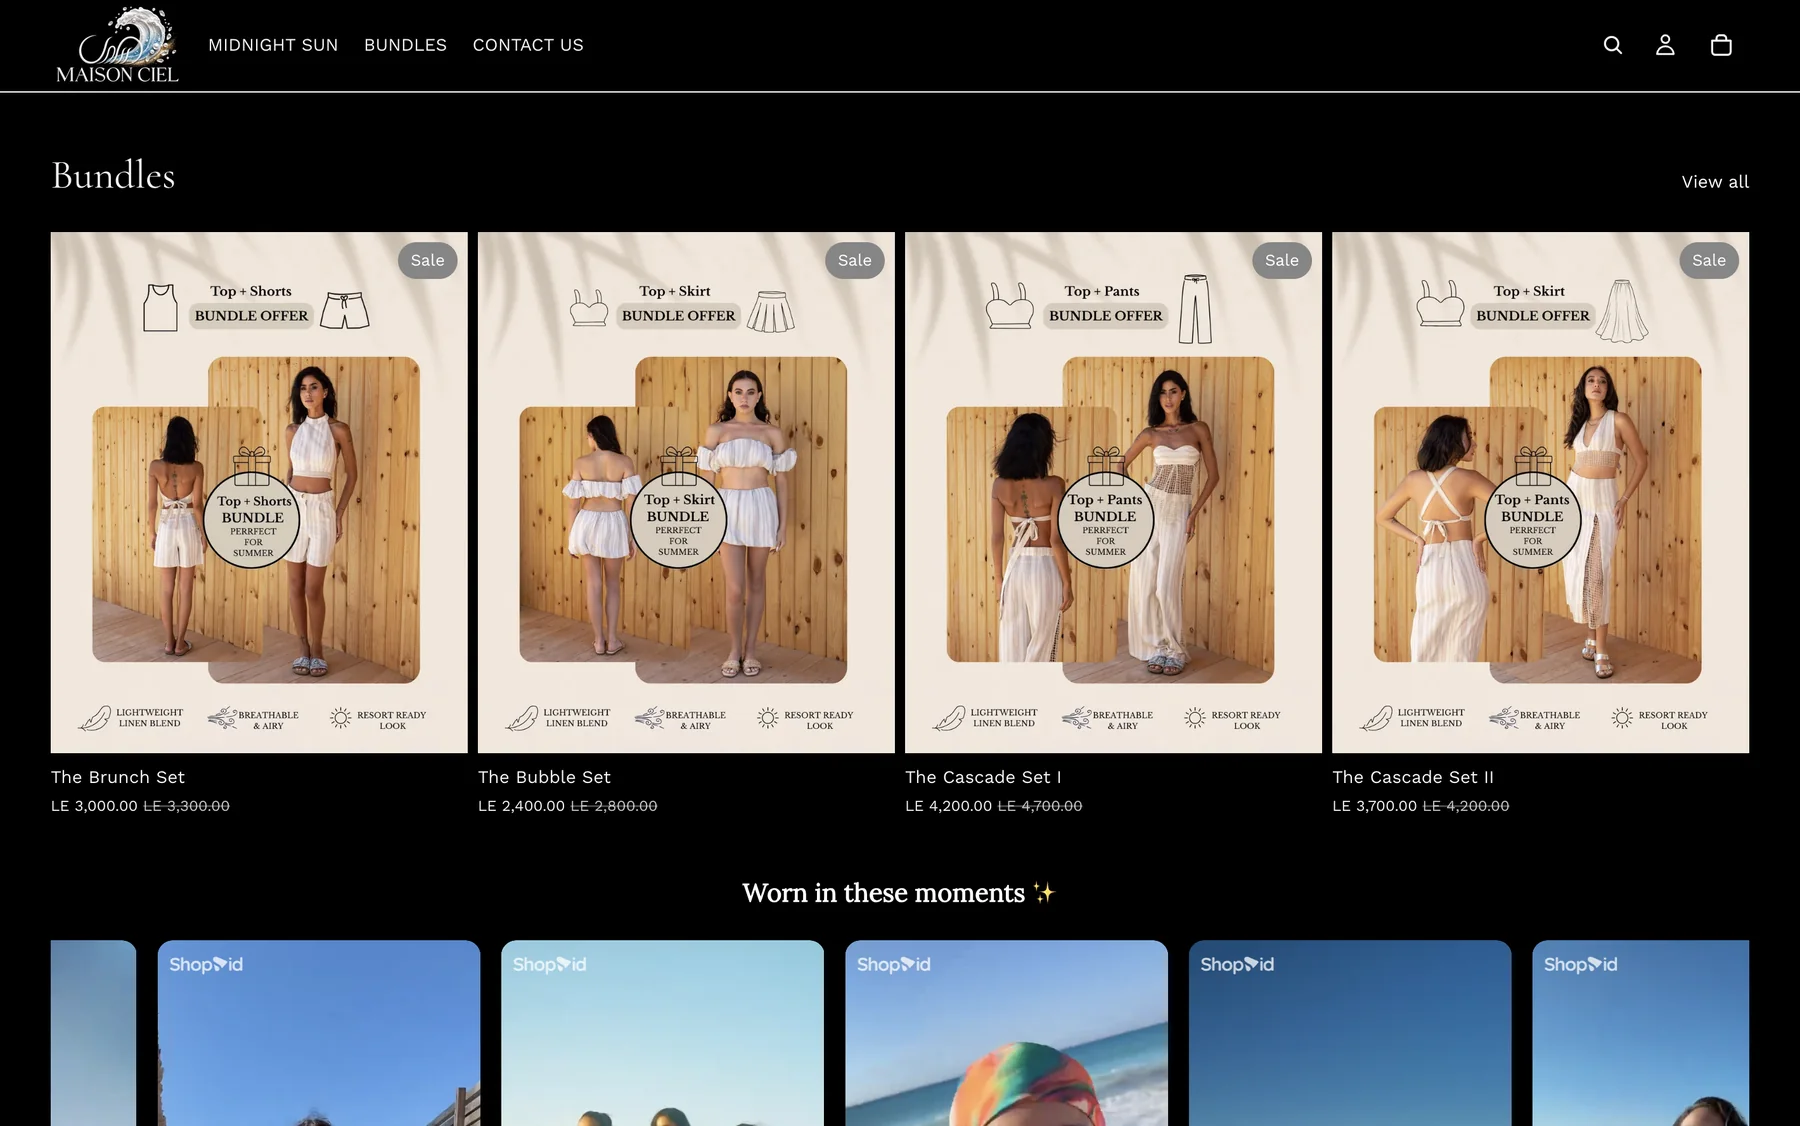Click the struck-through LE 3,300.00 price
This screenshot has height=1126, width=1800.
pos(186,806)
